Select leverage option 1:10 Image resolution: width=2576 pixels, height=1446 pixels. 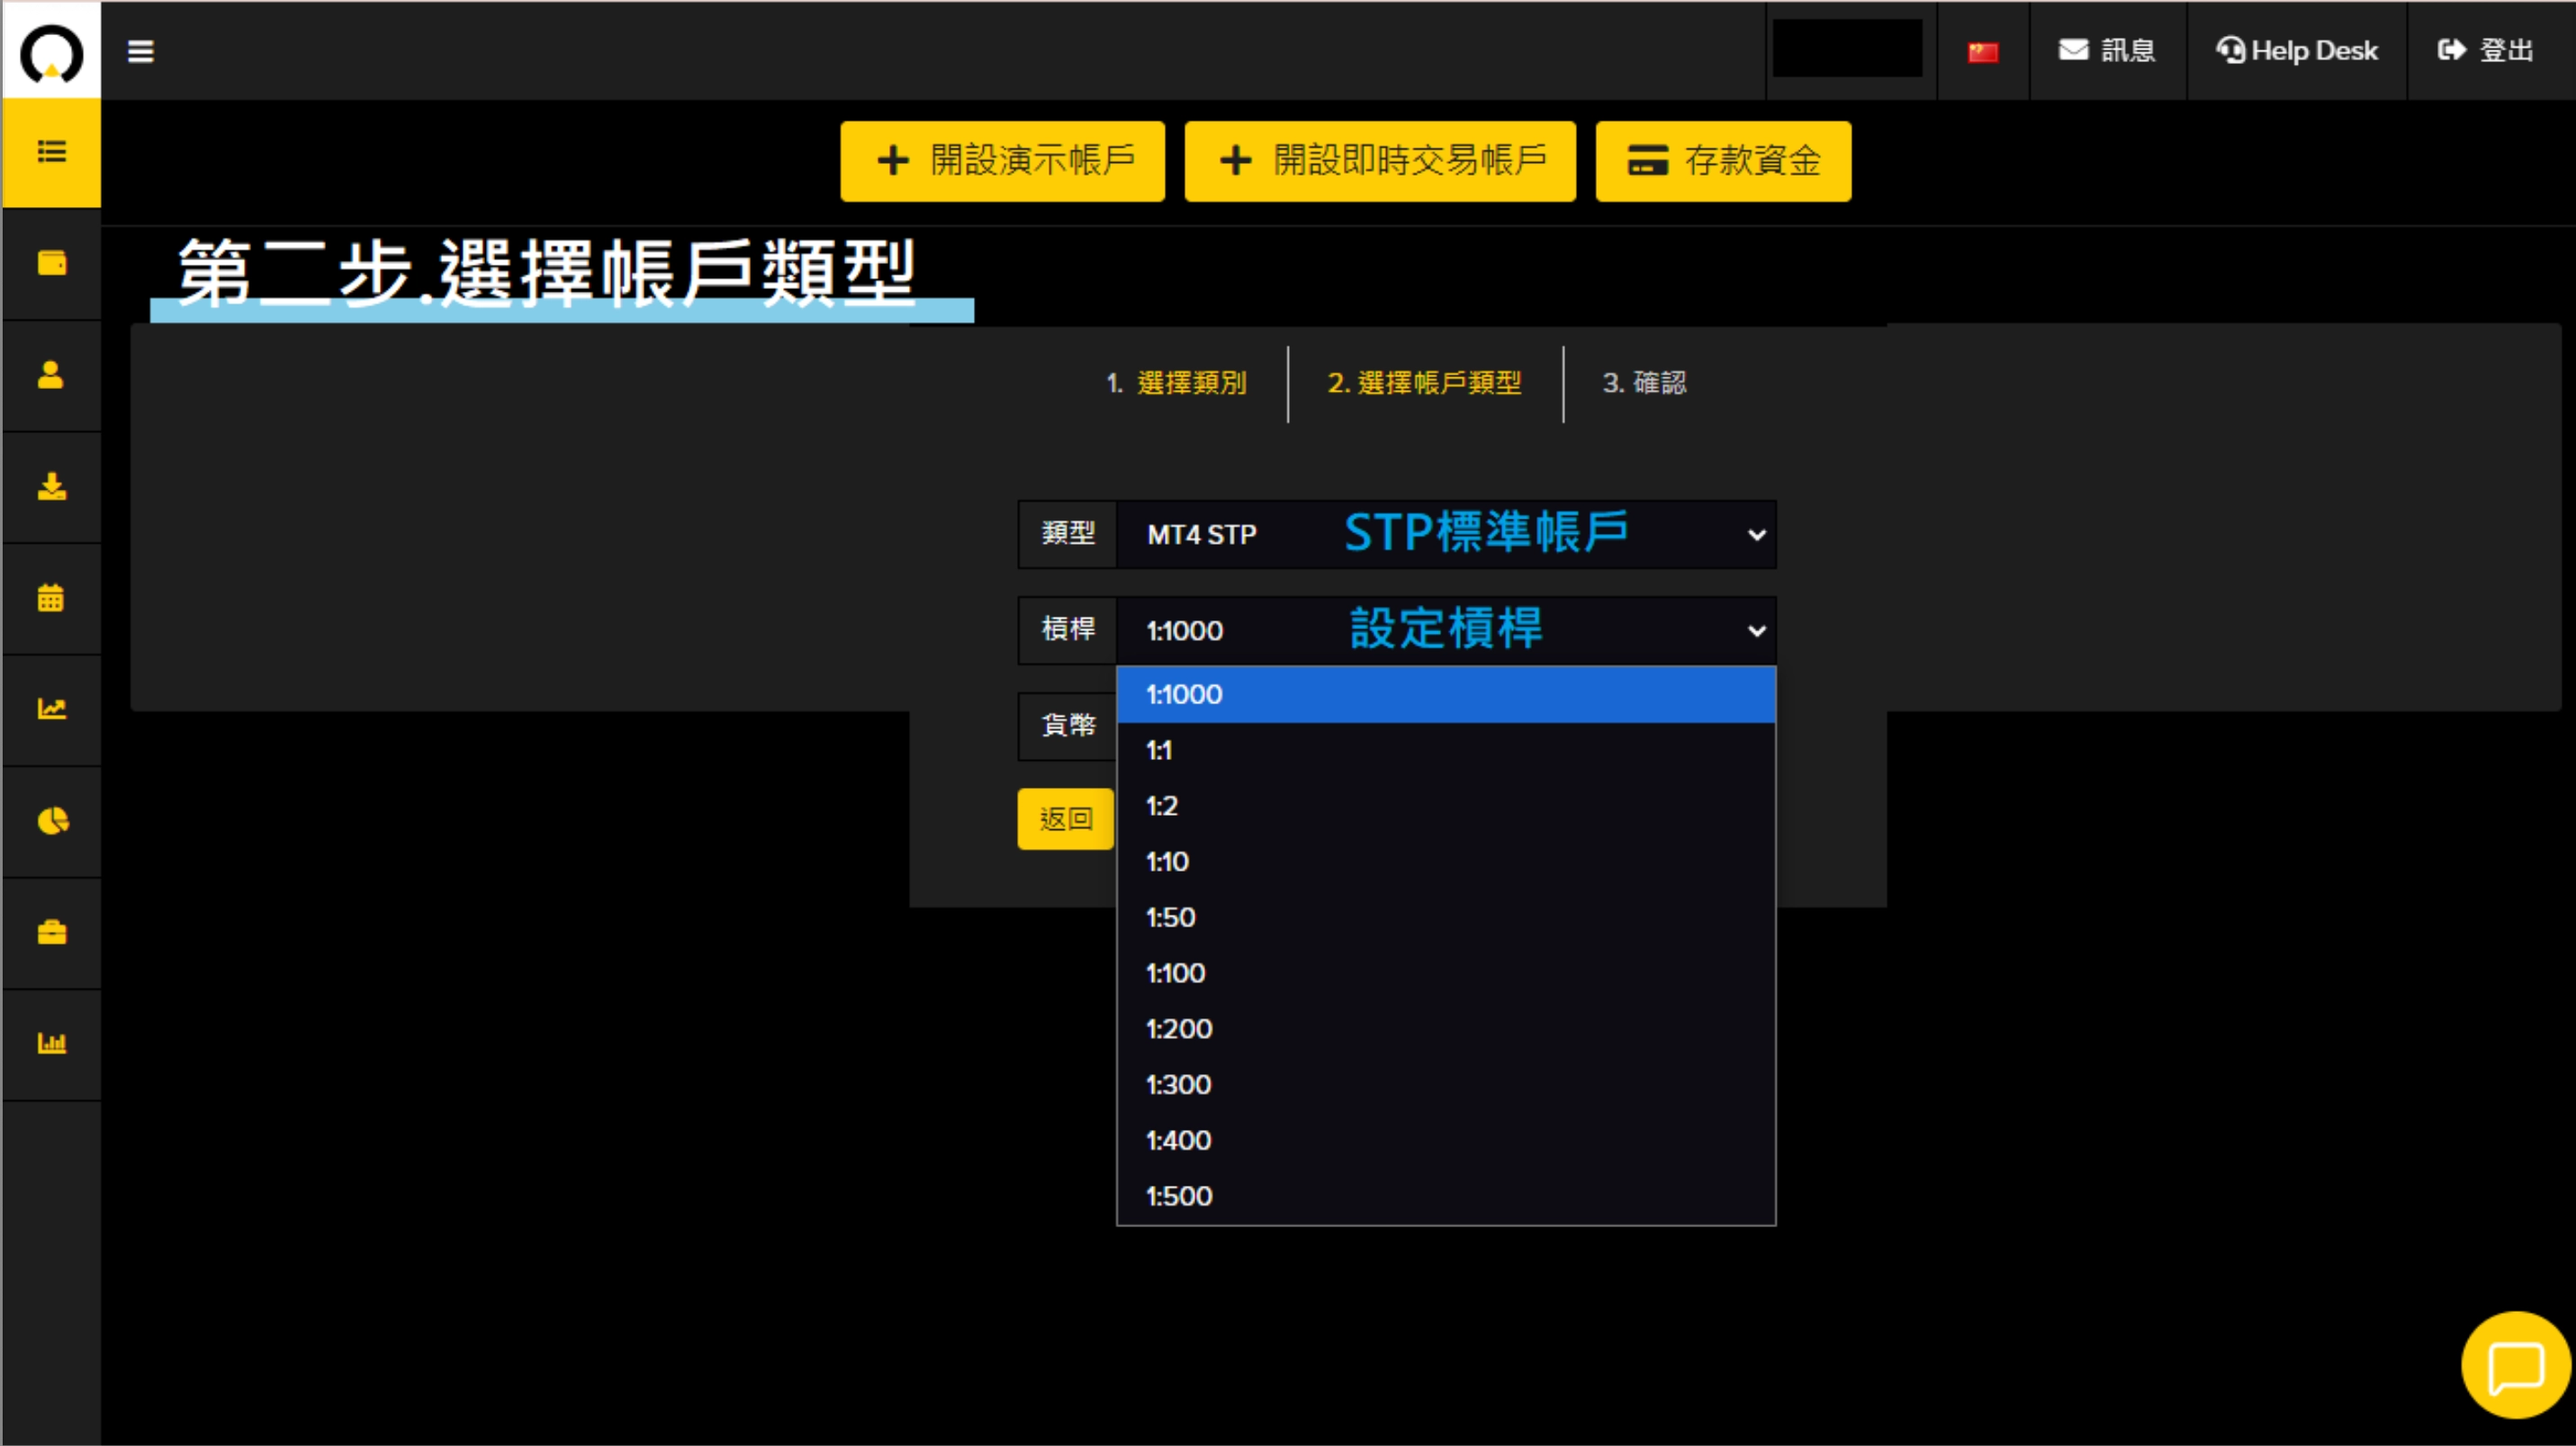click(x=1446, y=862)
